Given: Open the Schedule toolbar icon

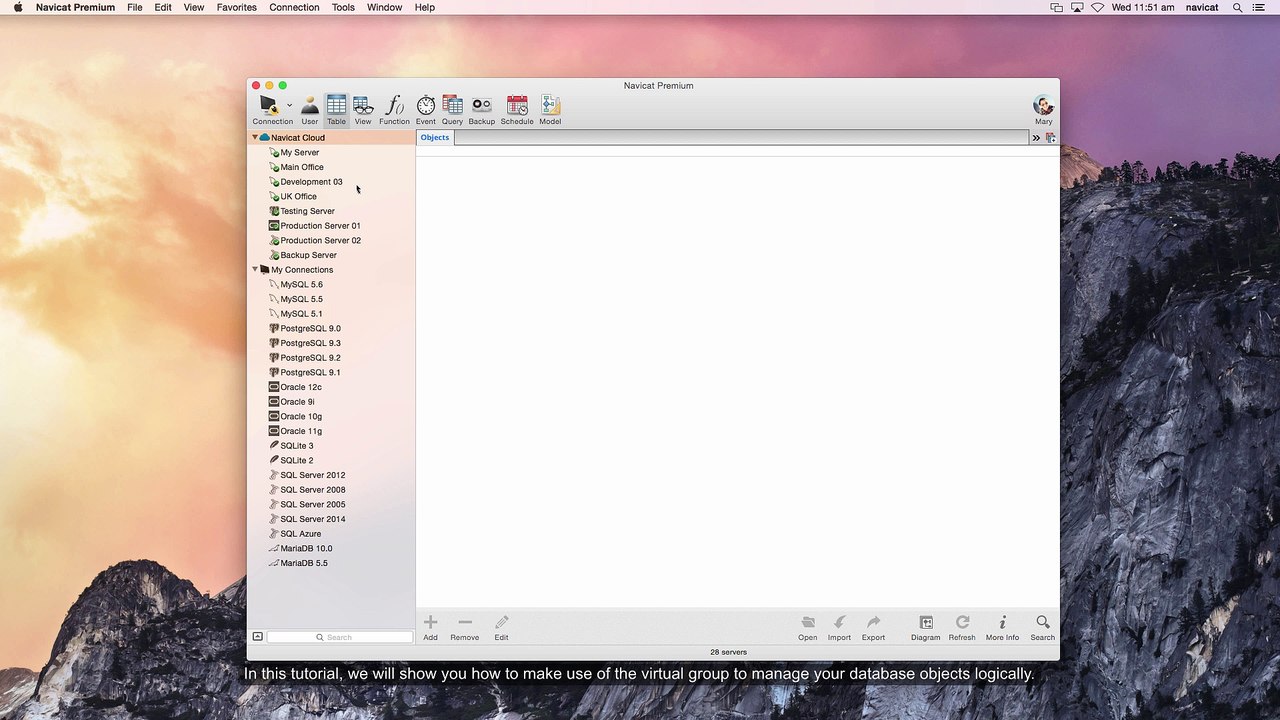Looking at the screenshot, I should 517,109.
